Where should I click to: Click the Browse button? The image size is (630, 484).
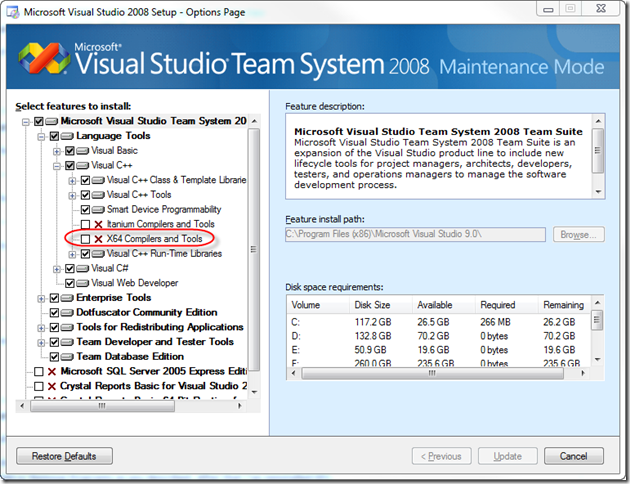click(x=579, y=235)
